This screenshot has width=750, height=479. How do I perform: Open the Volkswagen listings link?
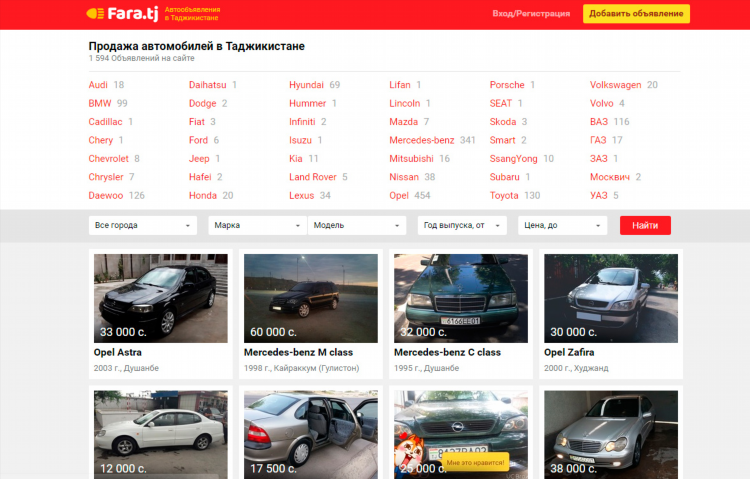point(616,85)
